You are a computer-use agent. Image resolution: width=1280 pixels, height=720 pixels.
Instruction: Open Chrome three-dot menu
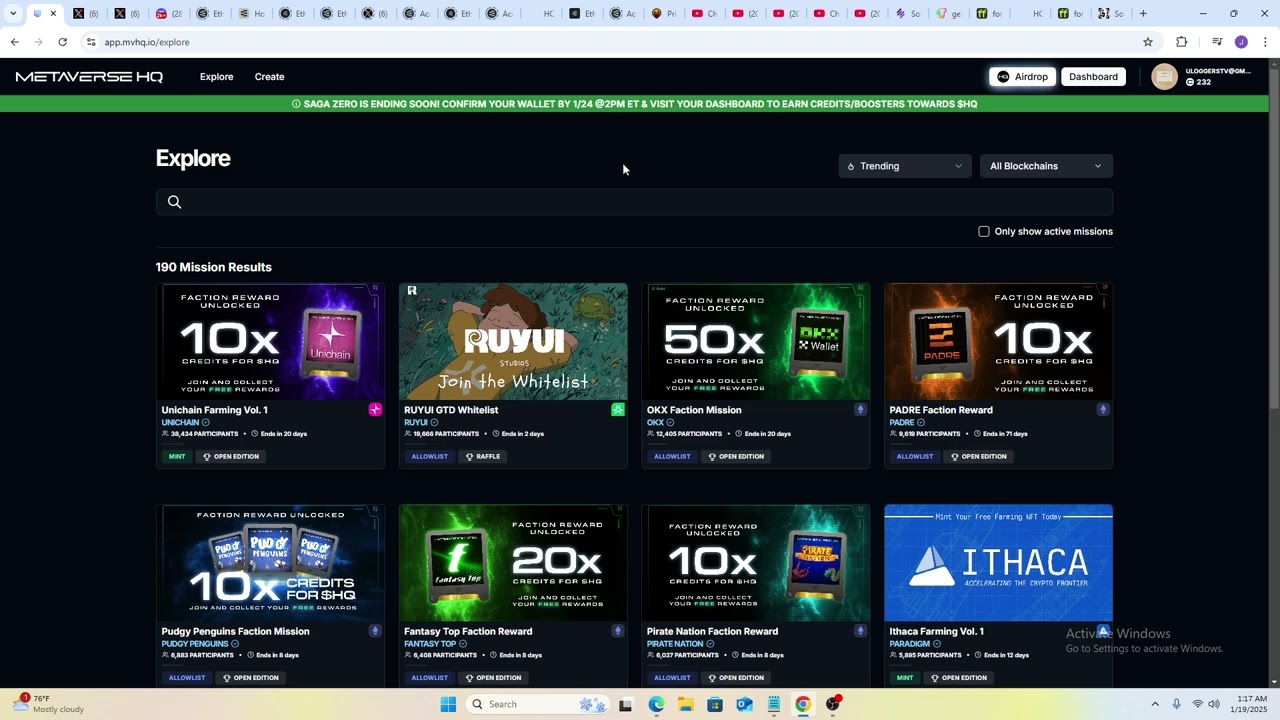(x=1265, y=42)
